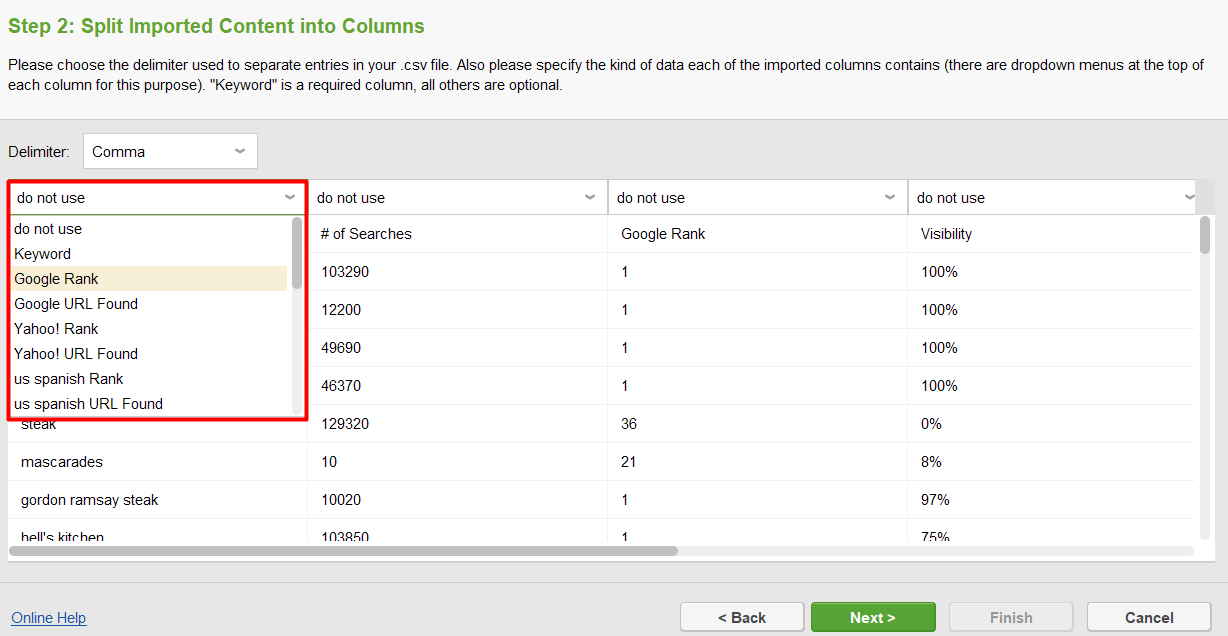
Task: Pick Yahoo! Rank from the list
Action: pyautogui.click(x=150, y=329)
